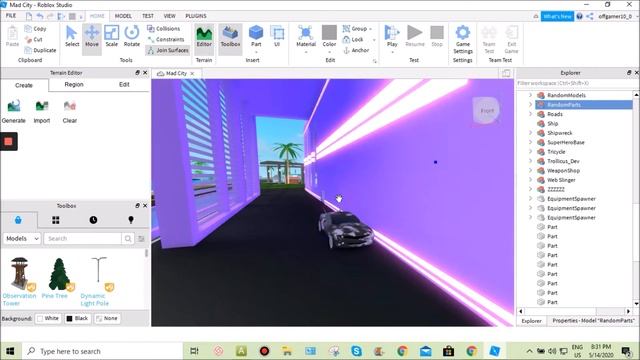
Task: Choose the Scale tool
Action: (x=111, y=36)
